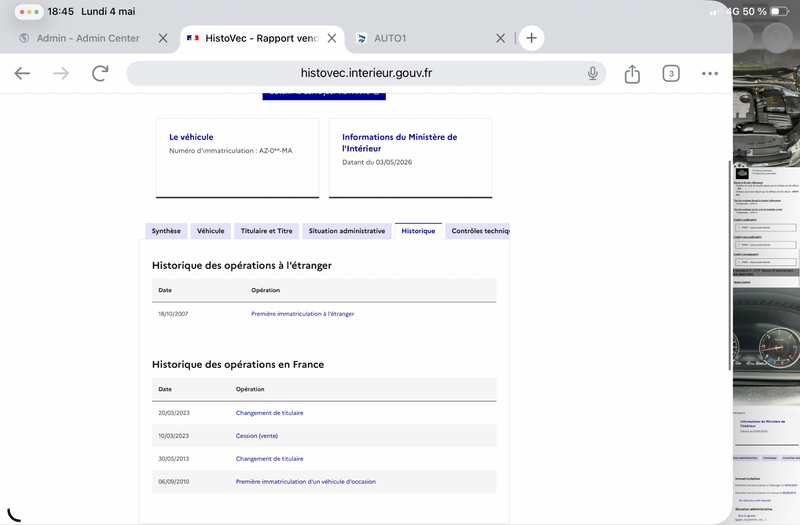Go back to the previous page

tap(22, 73)
